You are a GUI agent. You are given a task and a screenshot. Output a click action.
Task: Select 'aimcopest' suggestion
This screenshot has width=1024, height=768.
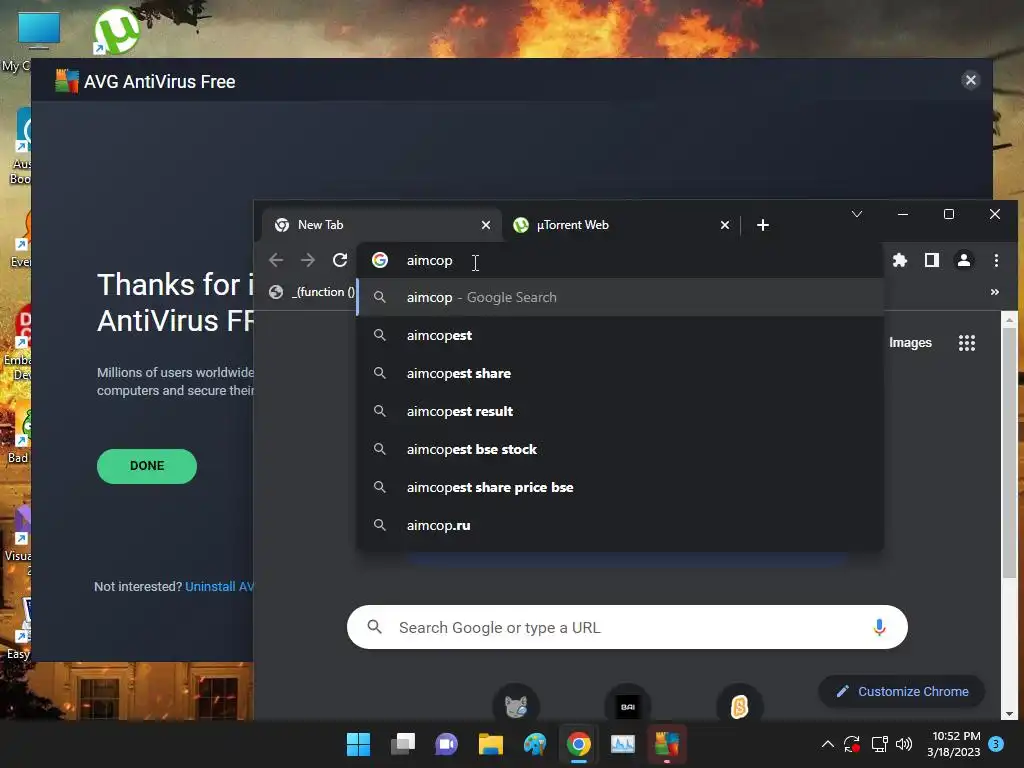pos(620,335)
